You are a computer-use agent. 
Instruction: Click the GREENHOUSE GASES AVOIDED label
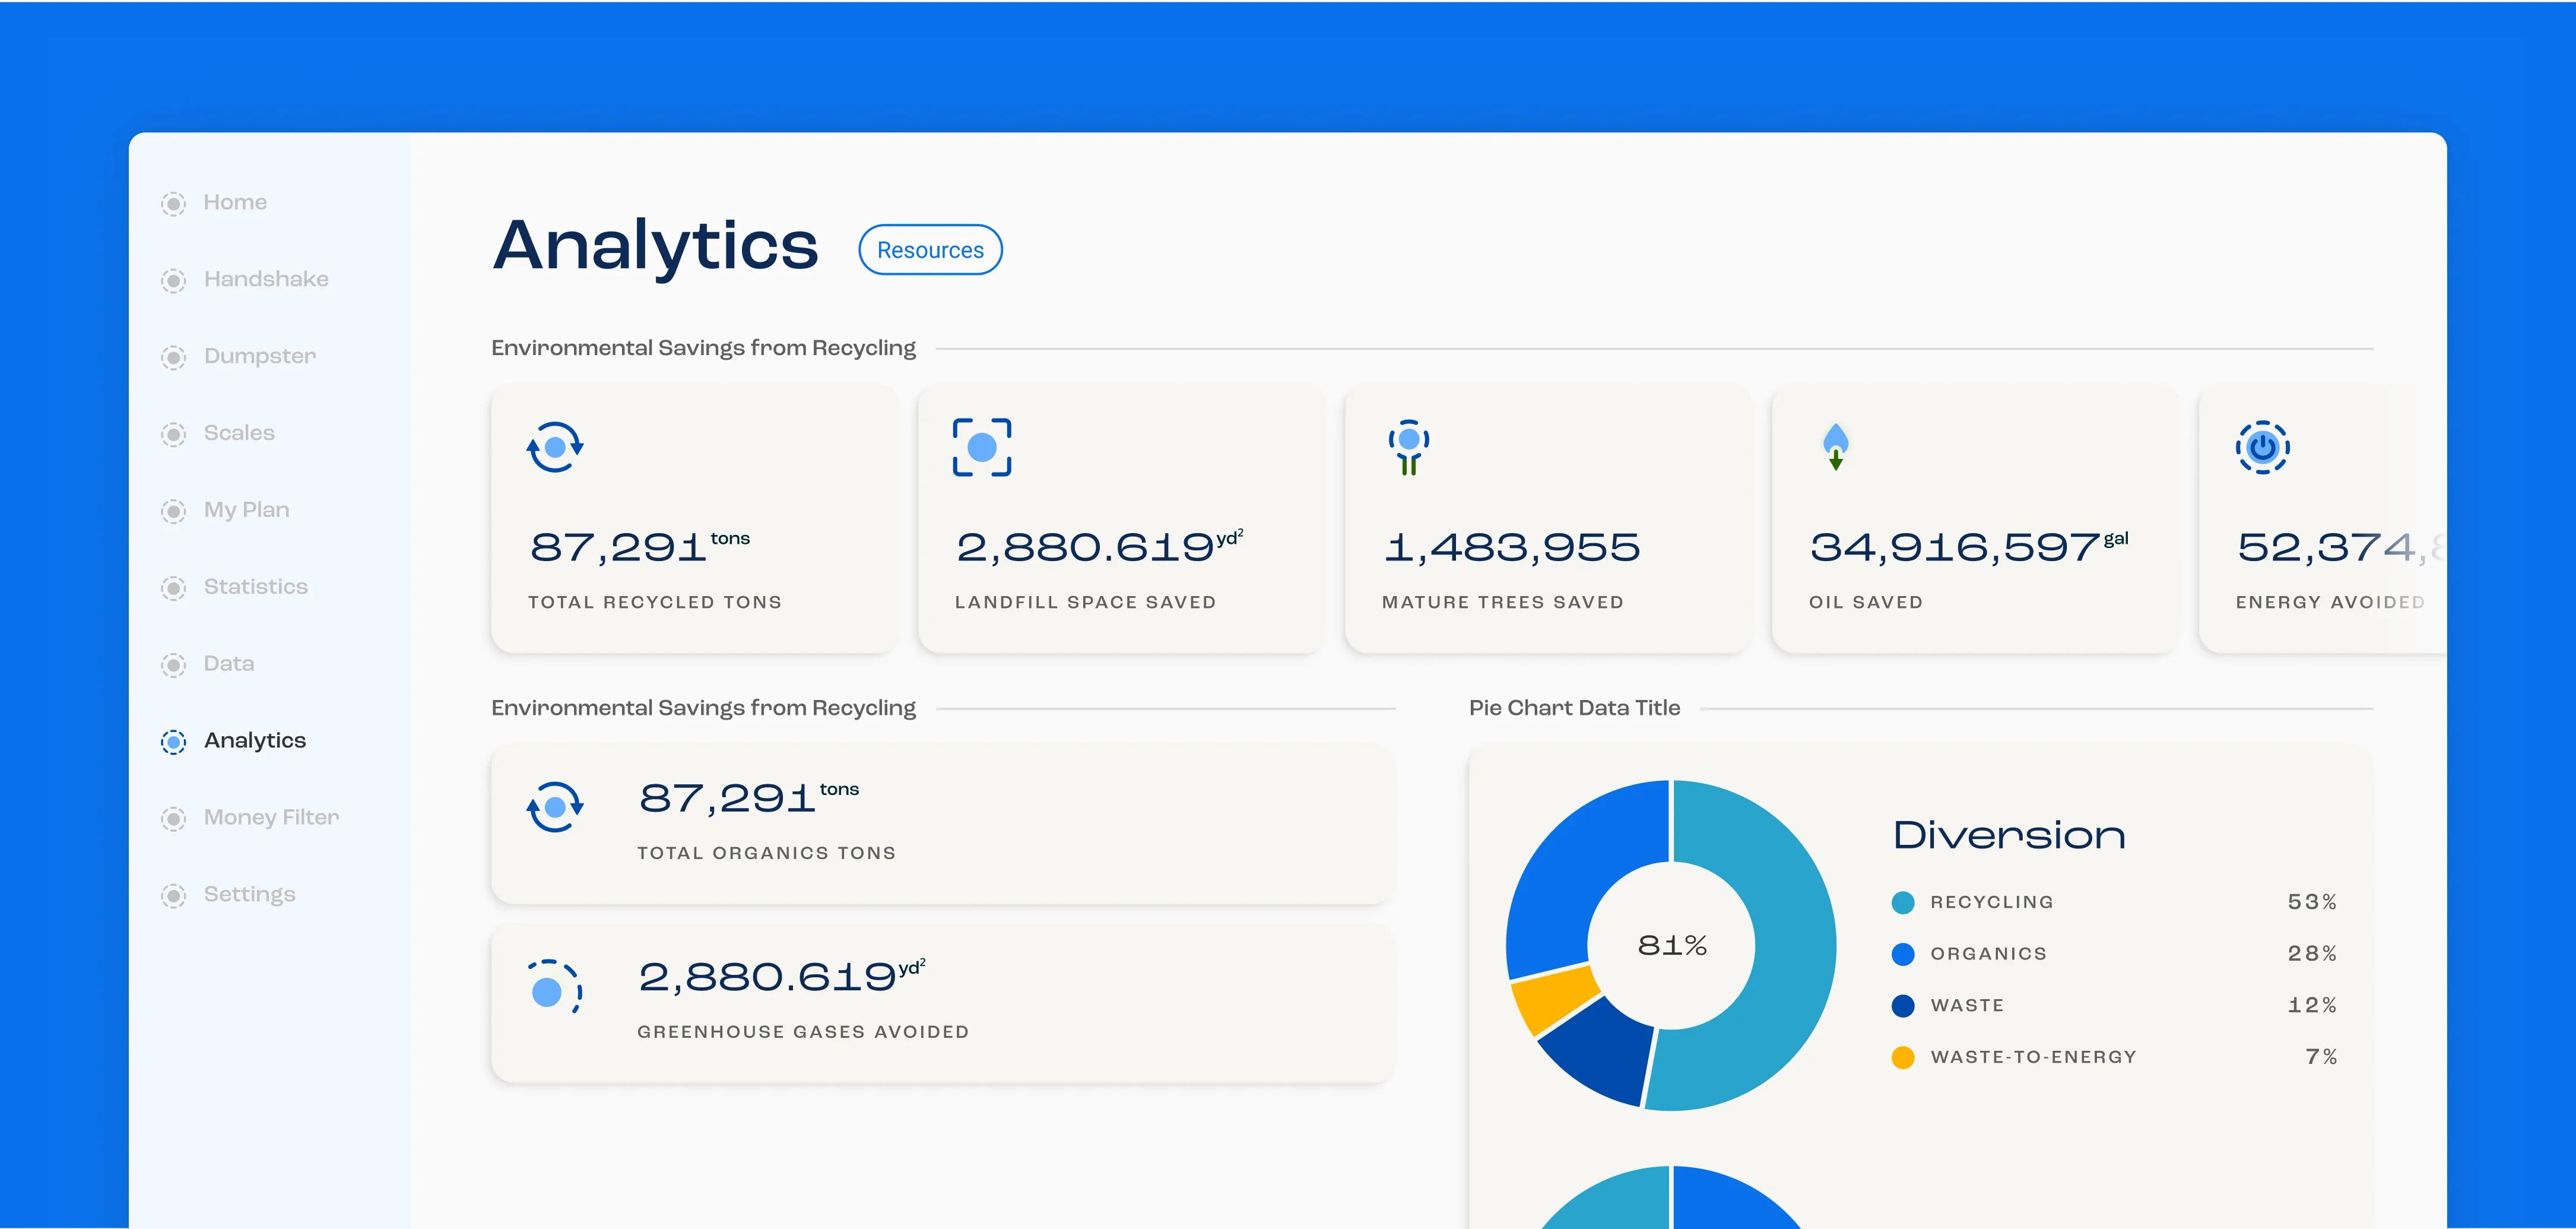(x=803, y=1032)
